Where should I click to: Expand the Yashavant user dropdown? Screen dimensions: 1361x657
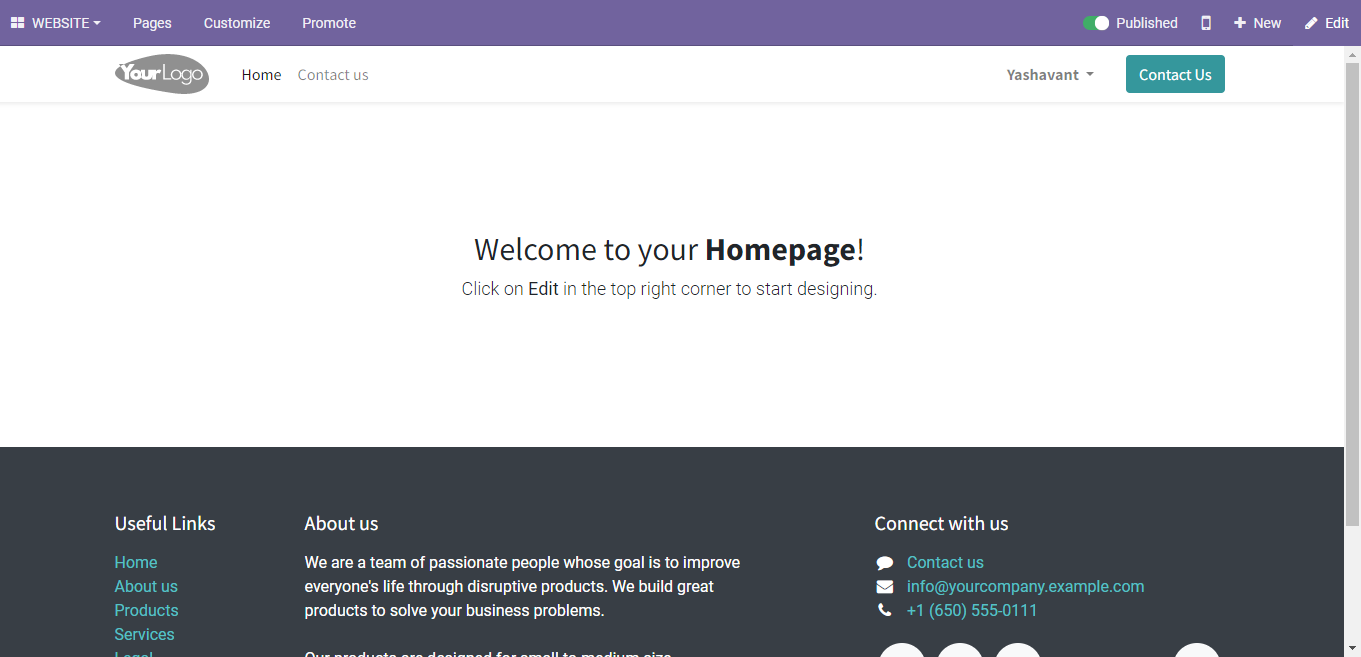tap(1050, 75)
